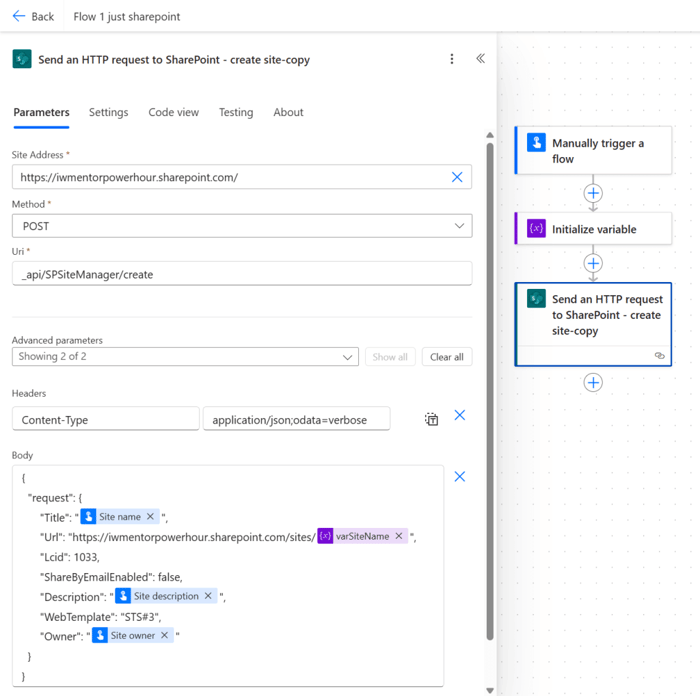Click the panel vertical scrollbar thumb
The width and height of the screenshot is (700, 696).
point(490,392)
